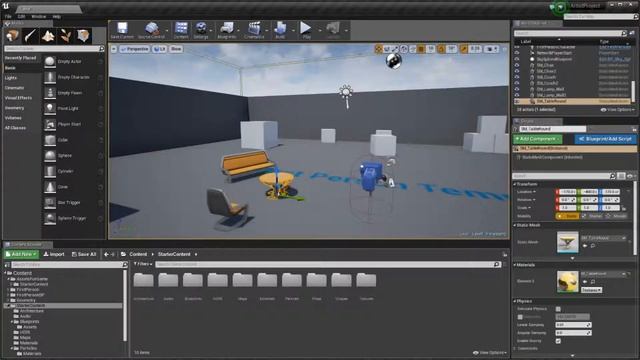This screenshot has height=360, width=640.
Task: Click the Import button
Action: [54, 254]
